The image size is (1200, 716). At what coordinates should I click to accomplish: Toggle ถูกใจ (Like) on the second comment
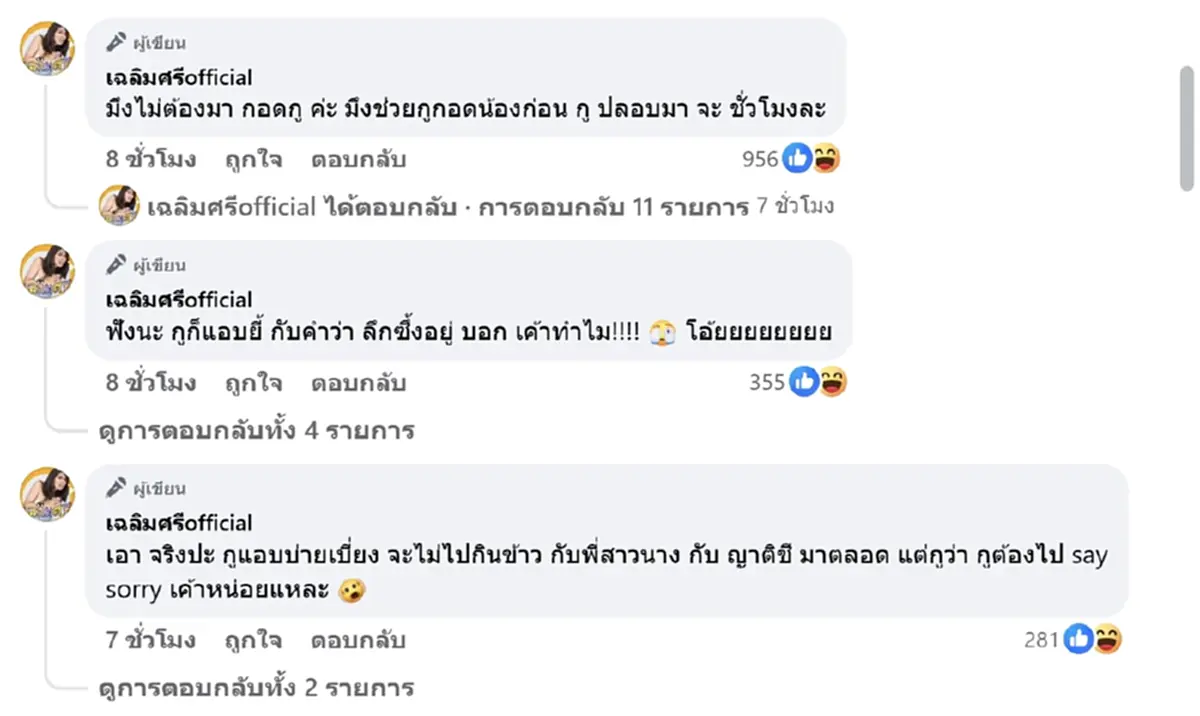255,382
